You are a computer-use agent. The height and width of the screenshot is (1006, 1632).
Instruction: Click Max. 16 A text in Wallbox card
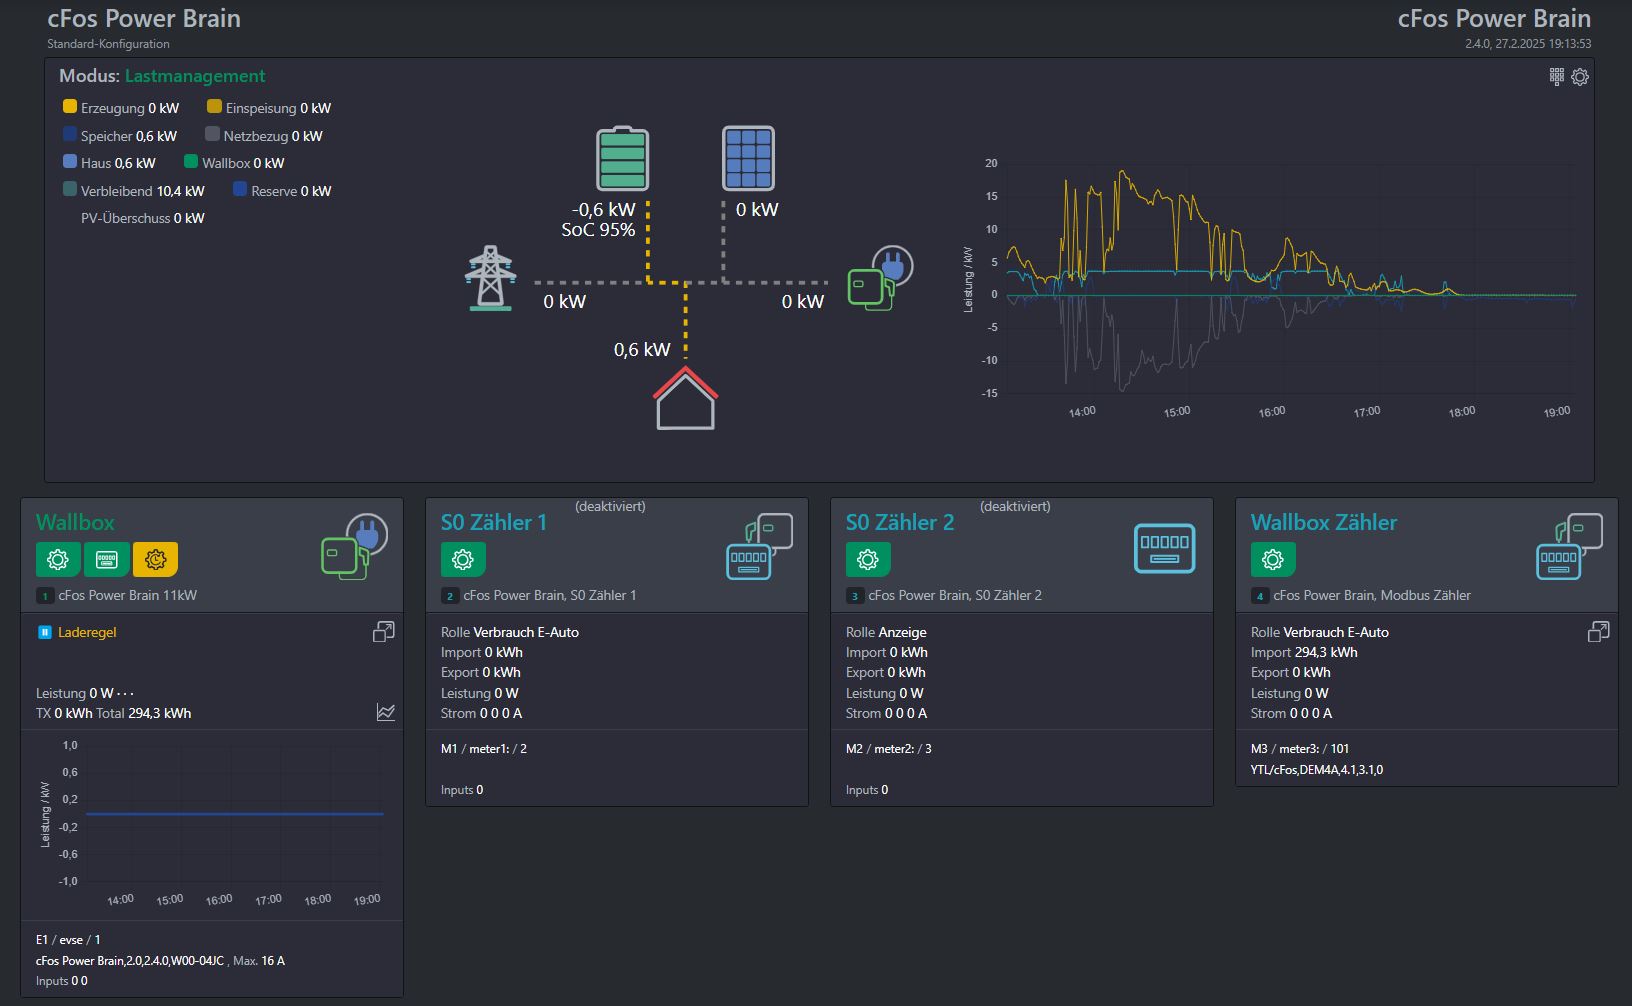click(259, 961)
